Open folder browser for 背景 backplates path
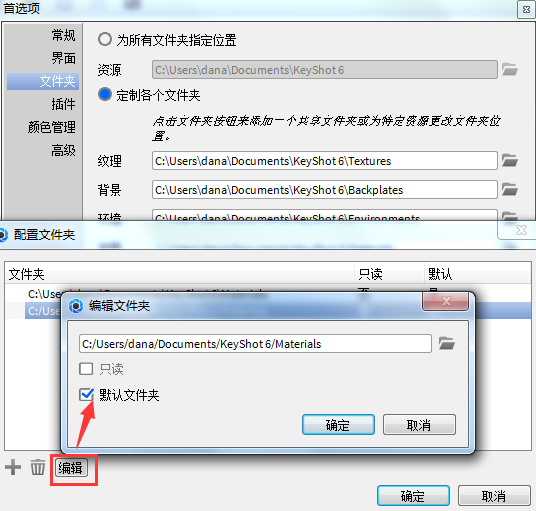The image size is (536, 511). pyautogui.click(x=509, y=189)
